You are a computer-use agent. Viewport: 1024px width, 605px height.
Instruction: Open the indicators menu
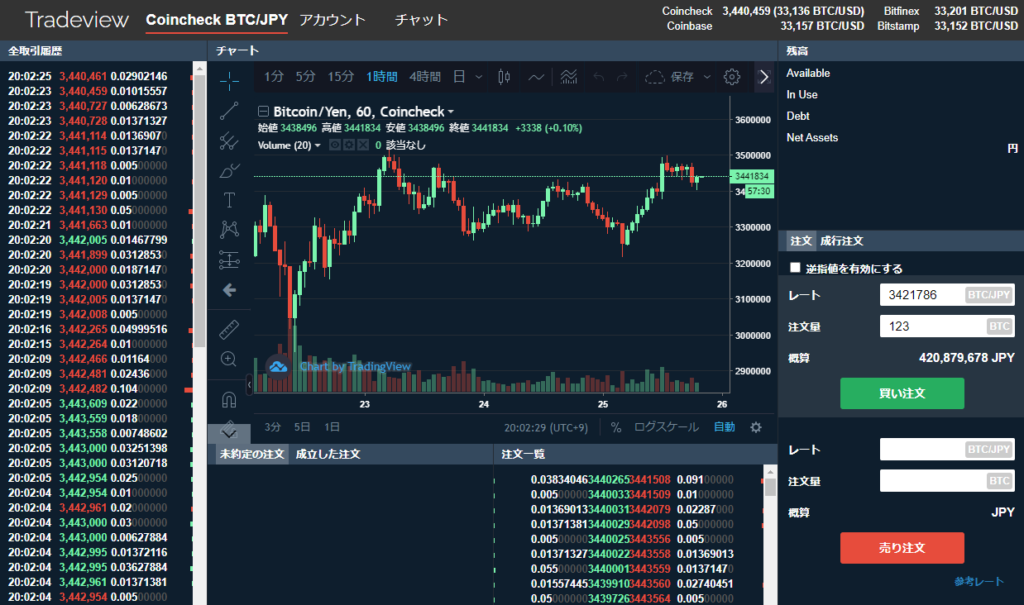click(568, 77)
